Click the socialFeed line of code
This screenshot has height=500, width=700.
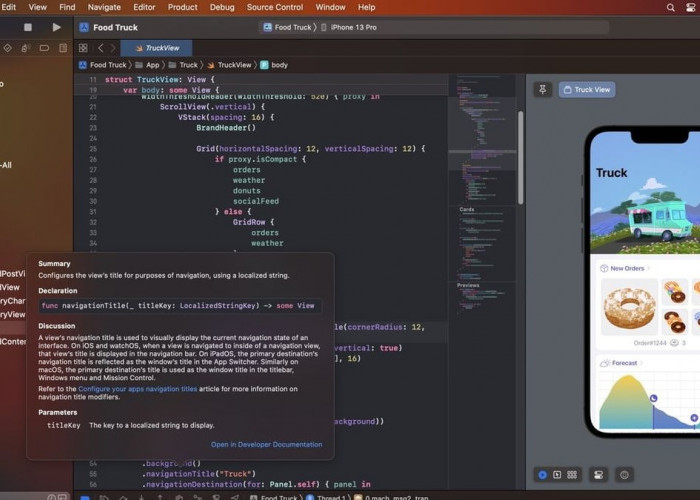[x=256, y=201]
